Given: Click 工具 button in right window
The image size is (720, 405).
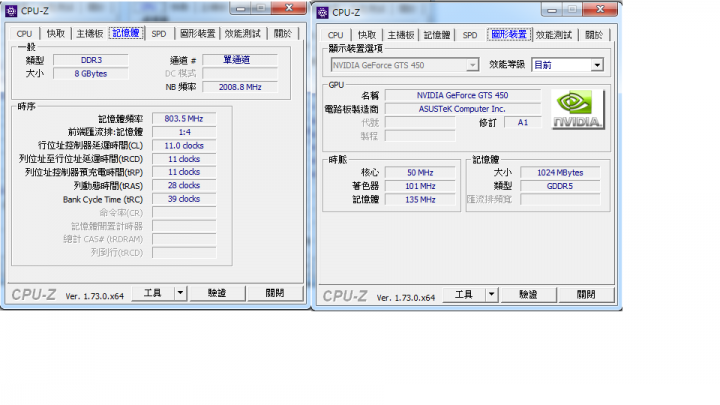Looking at the screenshot, I should 463,294.
